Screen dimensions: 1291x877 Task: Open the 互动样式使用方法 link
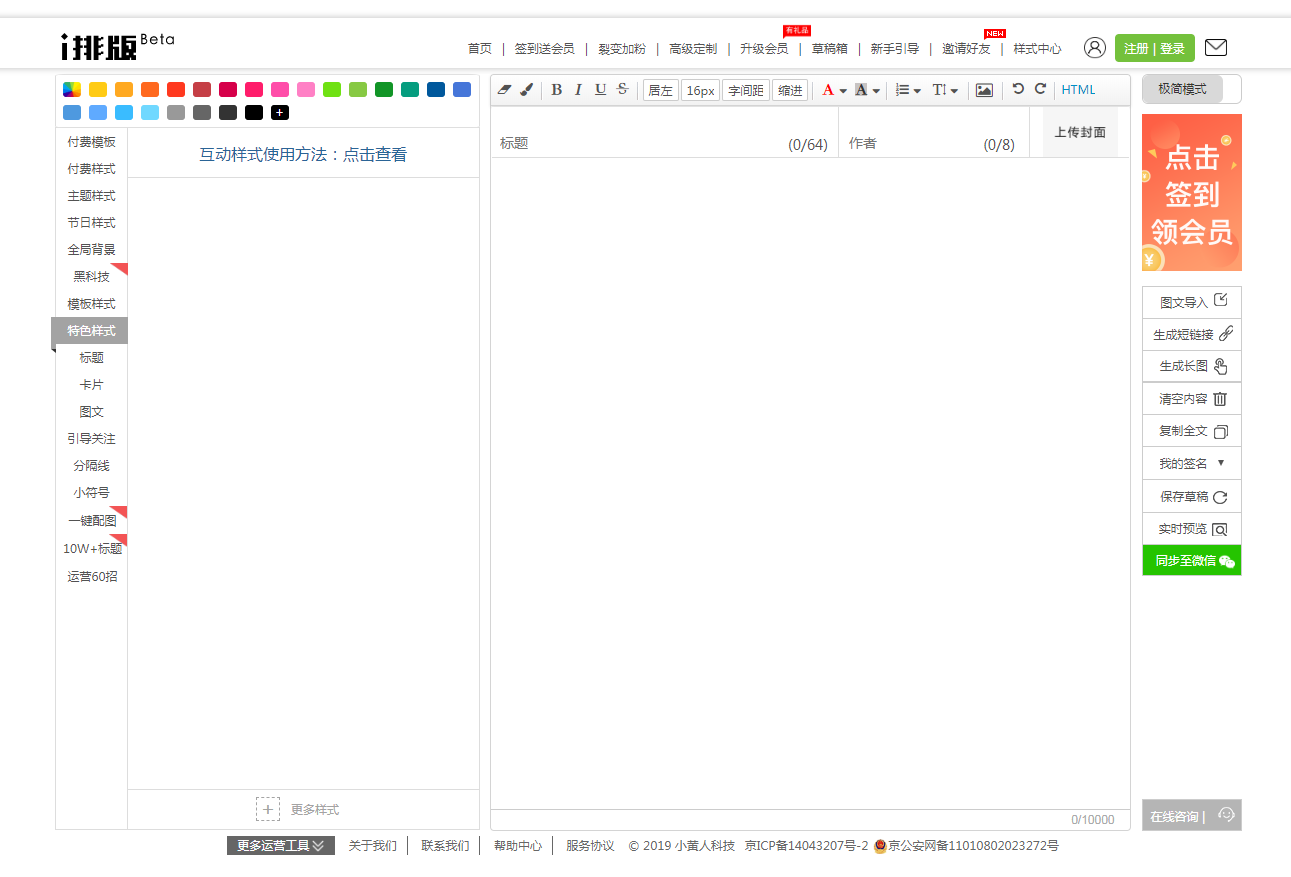(303, 154)
